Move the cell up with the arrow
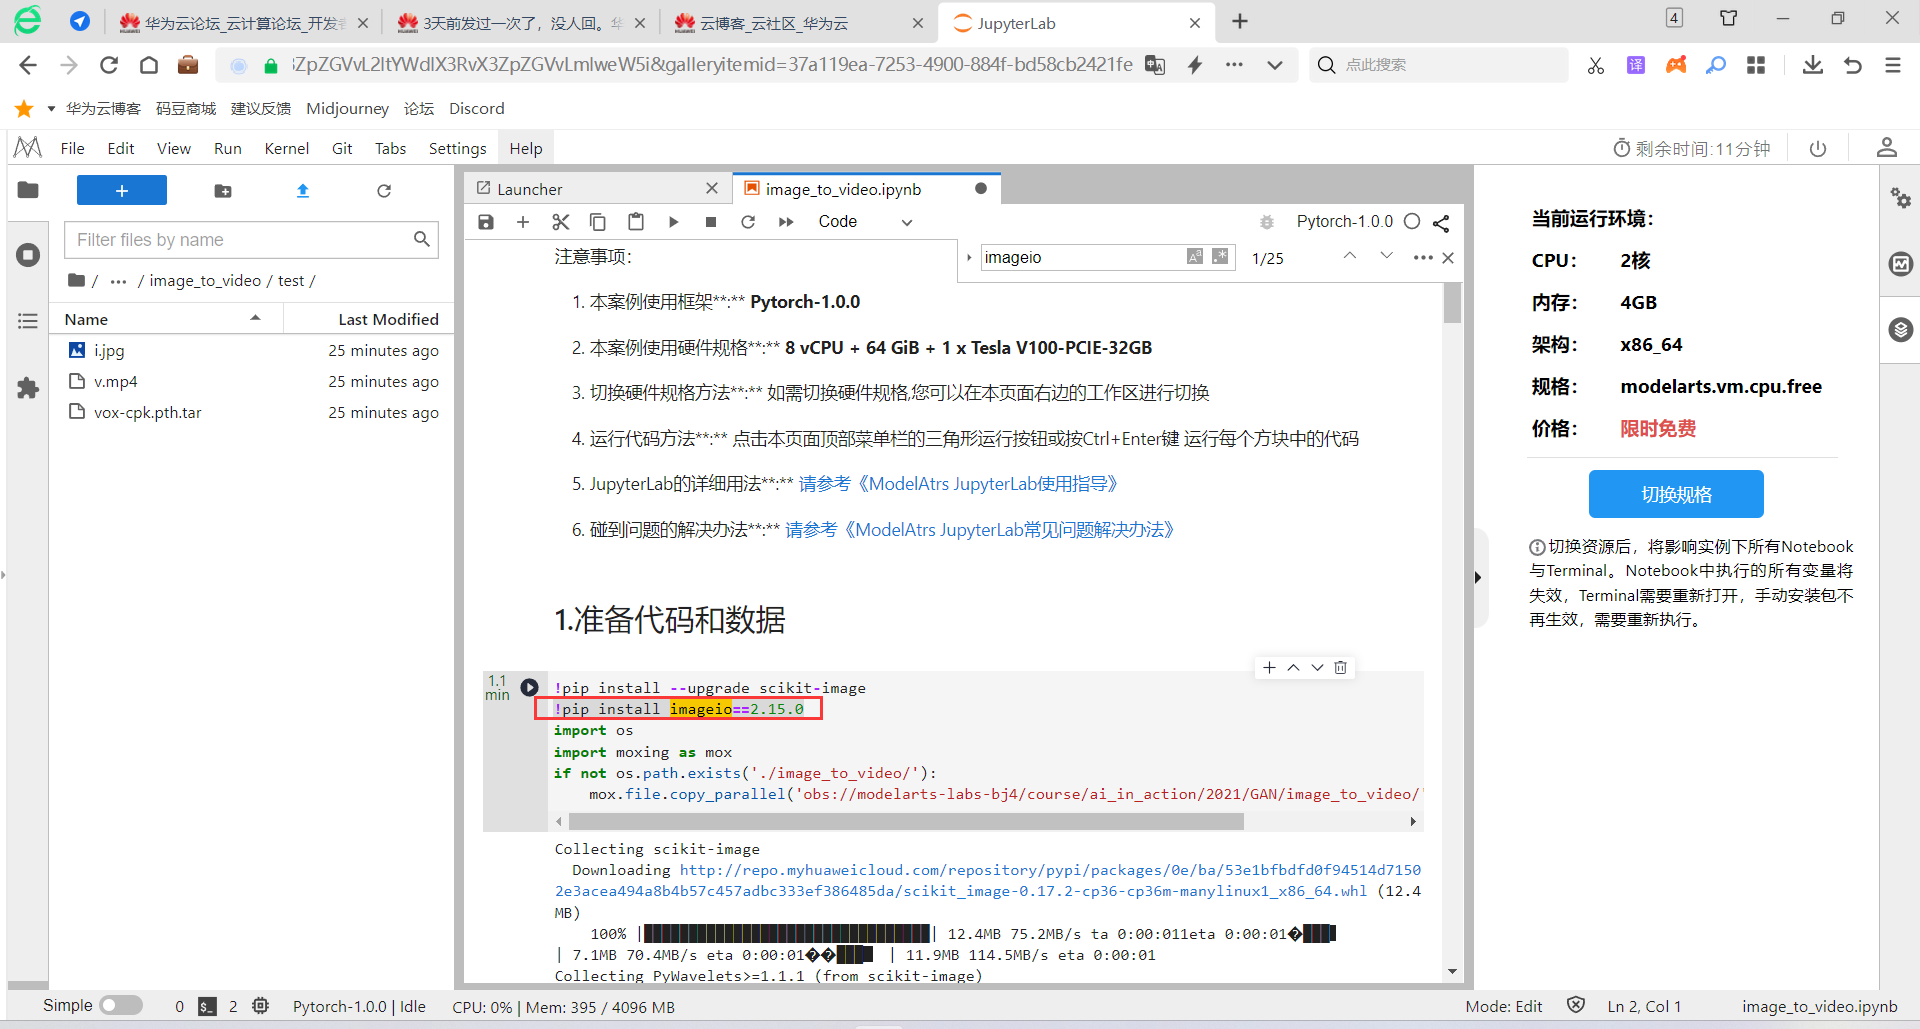 coord(1293,667)
